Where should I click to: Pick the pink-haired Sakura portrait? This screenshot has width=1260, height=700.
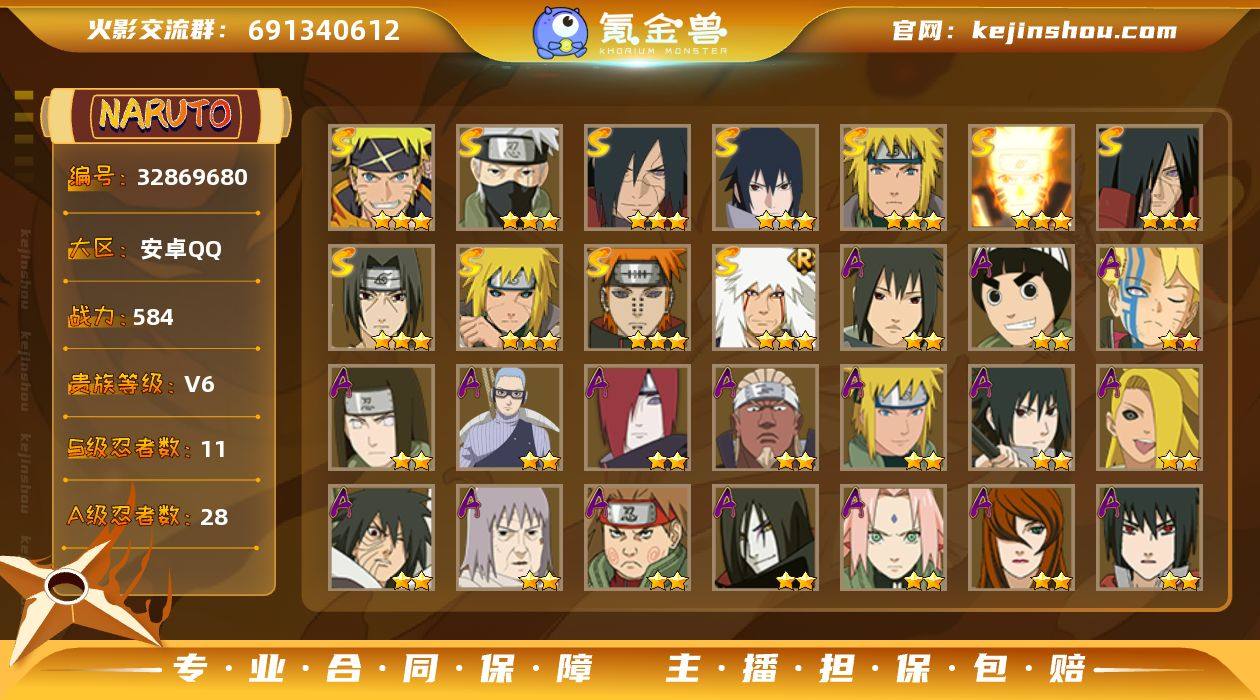click(x=893, y=538)
